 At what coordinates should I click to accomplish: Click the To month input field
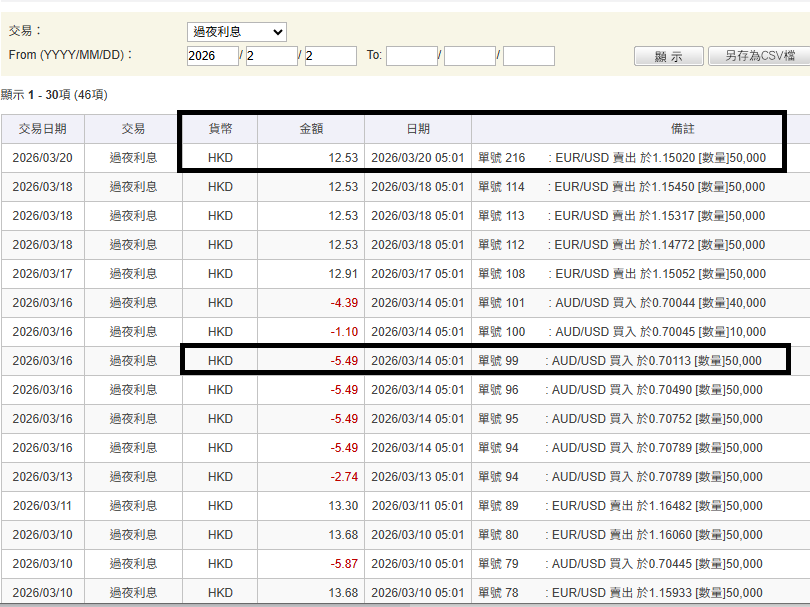pyautogui.click(x=470, y=56)
